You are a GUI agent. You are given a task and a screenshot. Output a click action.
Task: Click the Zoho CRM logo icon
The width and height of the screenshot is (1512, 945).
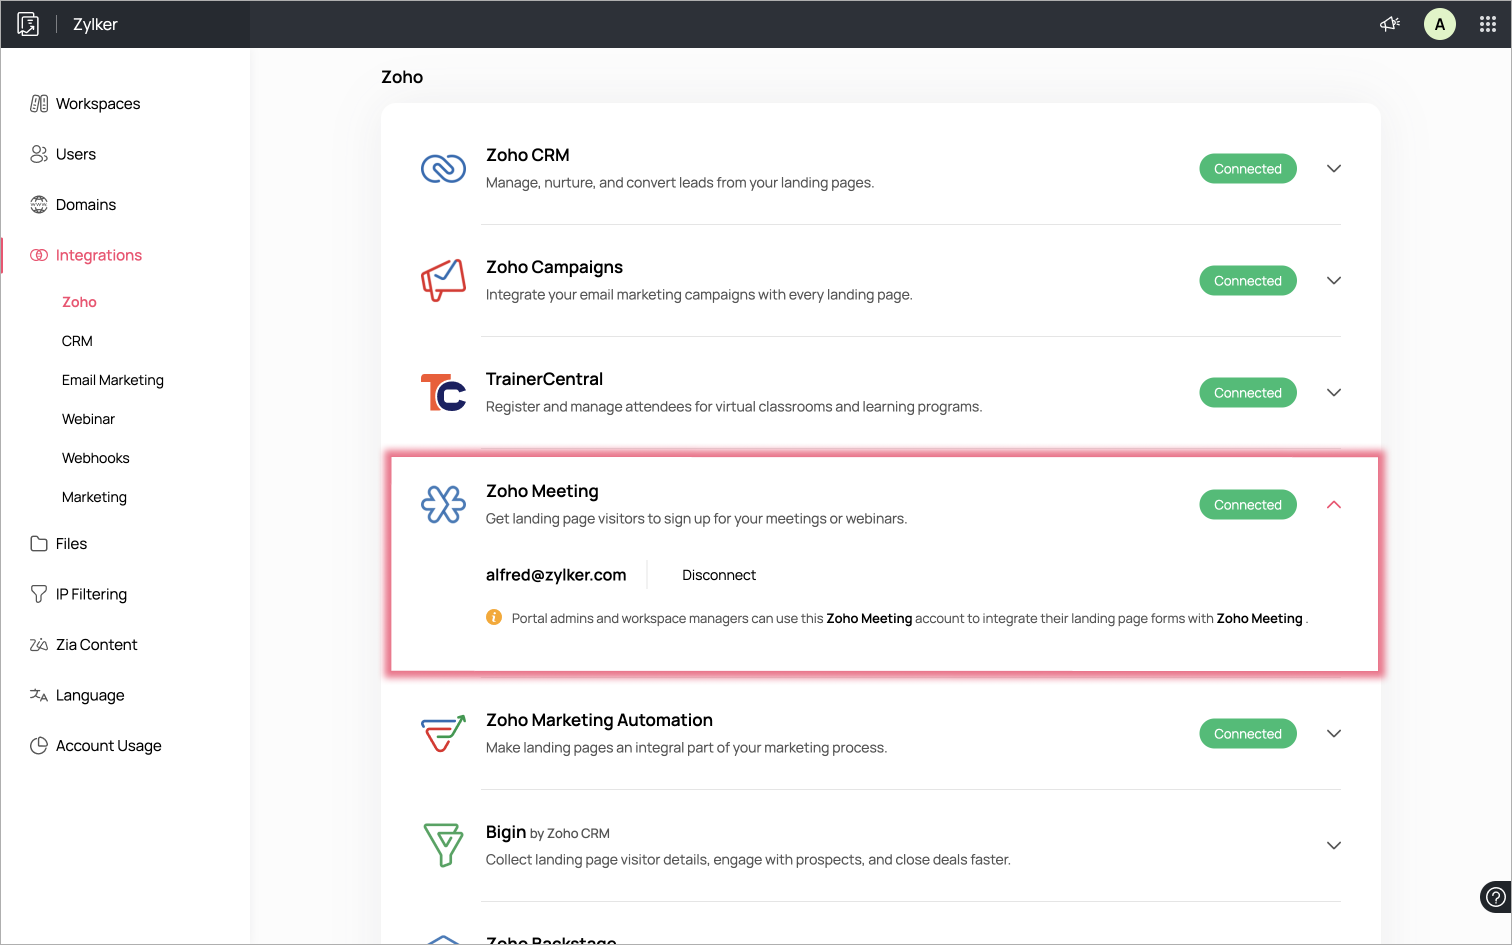443,168
